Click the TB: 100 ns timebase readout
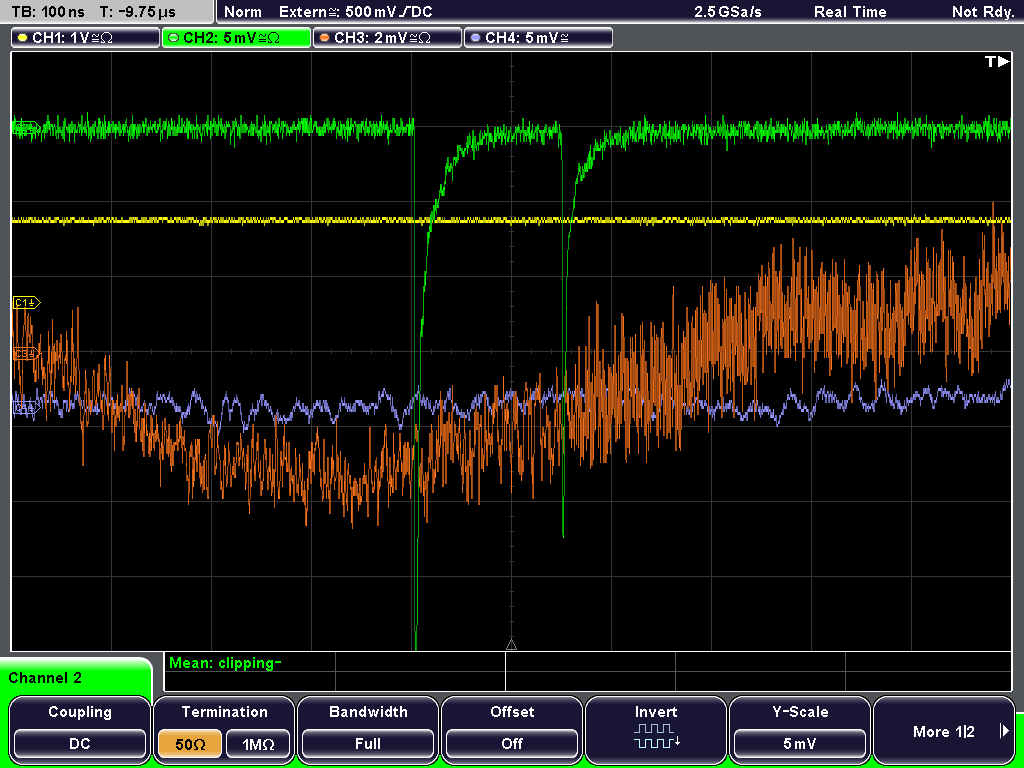The height and width of the screenshot is (768, 1024). click(48, 12)
